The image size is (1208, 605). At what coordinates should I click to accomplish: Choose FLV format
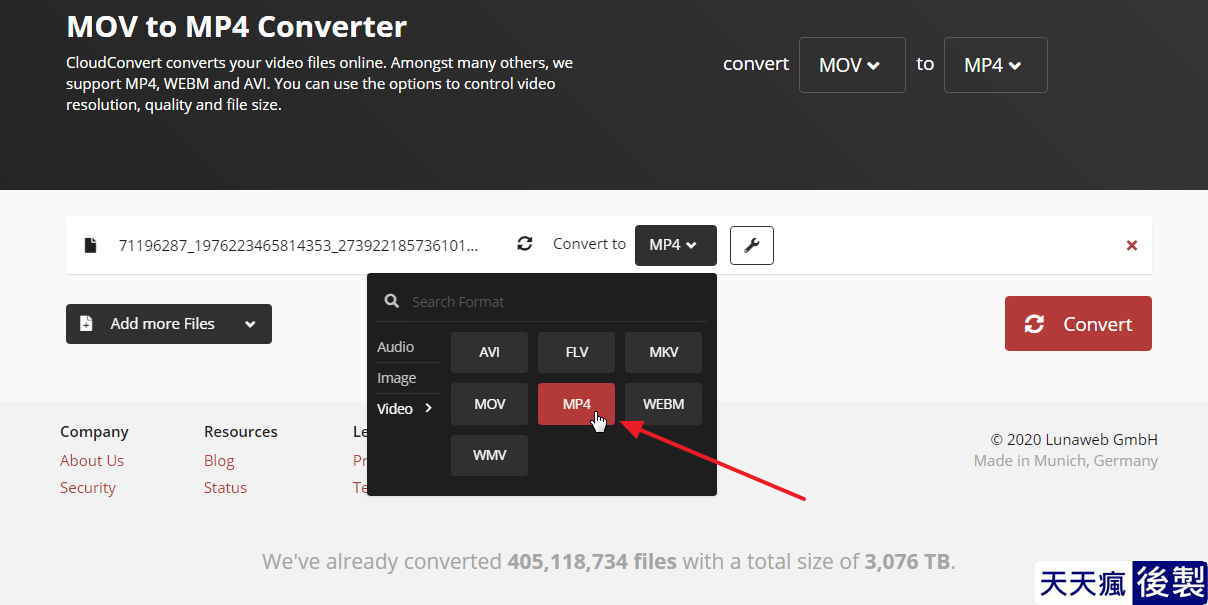coord(576,352)
